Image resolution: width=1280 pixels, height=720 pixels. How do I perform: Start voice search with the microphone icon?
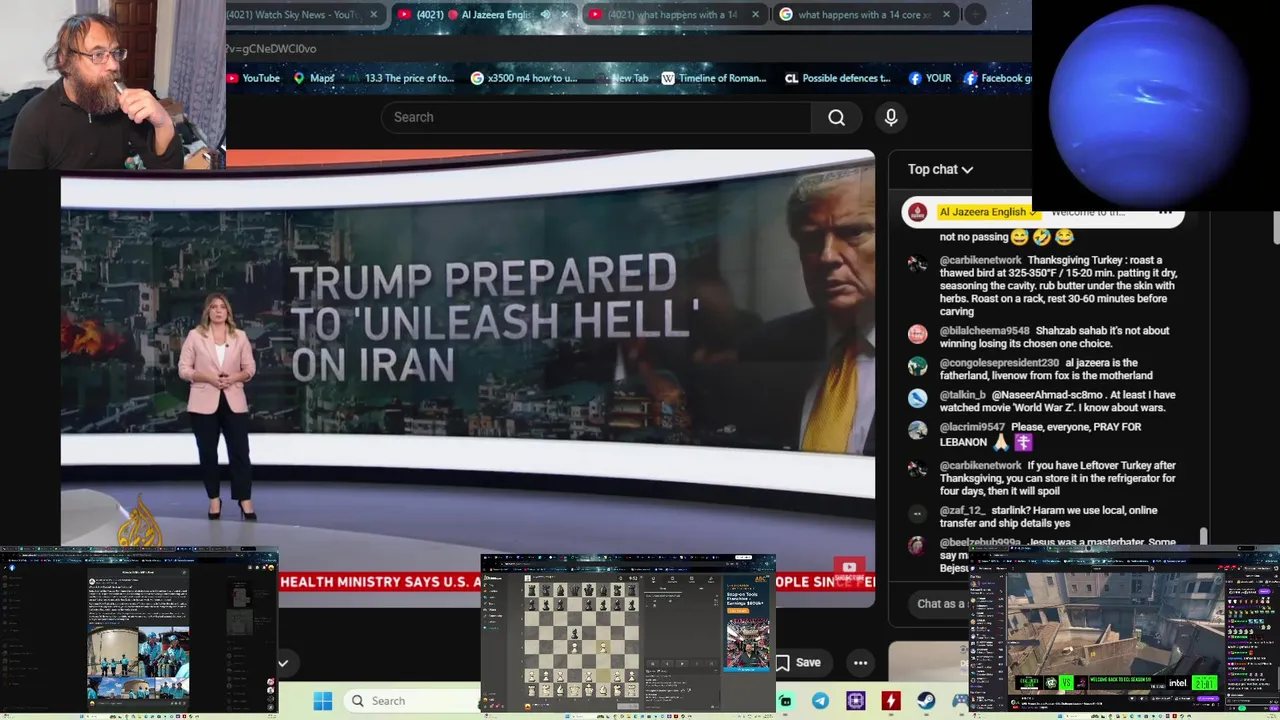891,117
